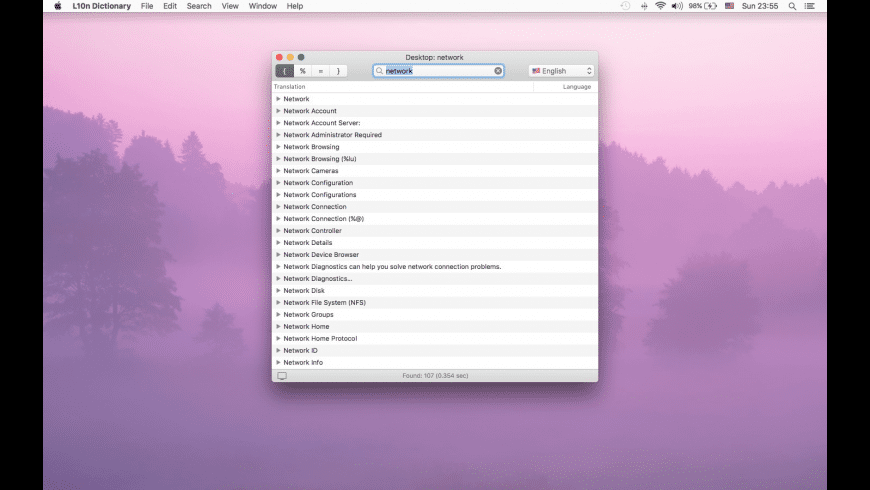
Task: Open the Apple menu
Action: click(58, 6)
